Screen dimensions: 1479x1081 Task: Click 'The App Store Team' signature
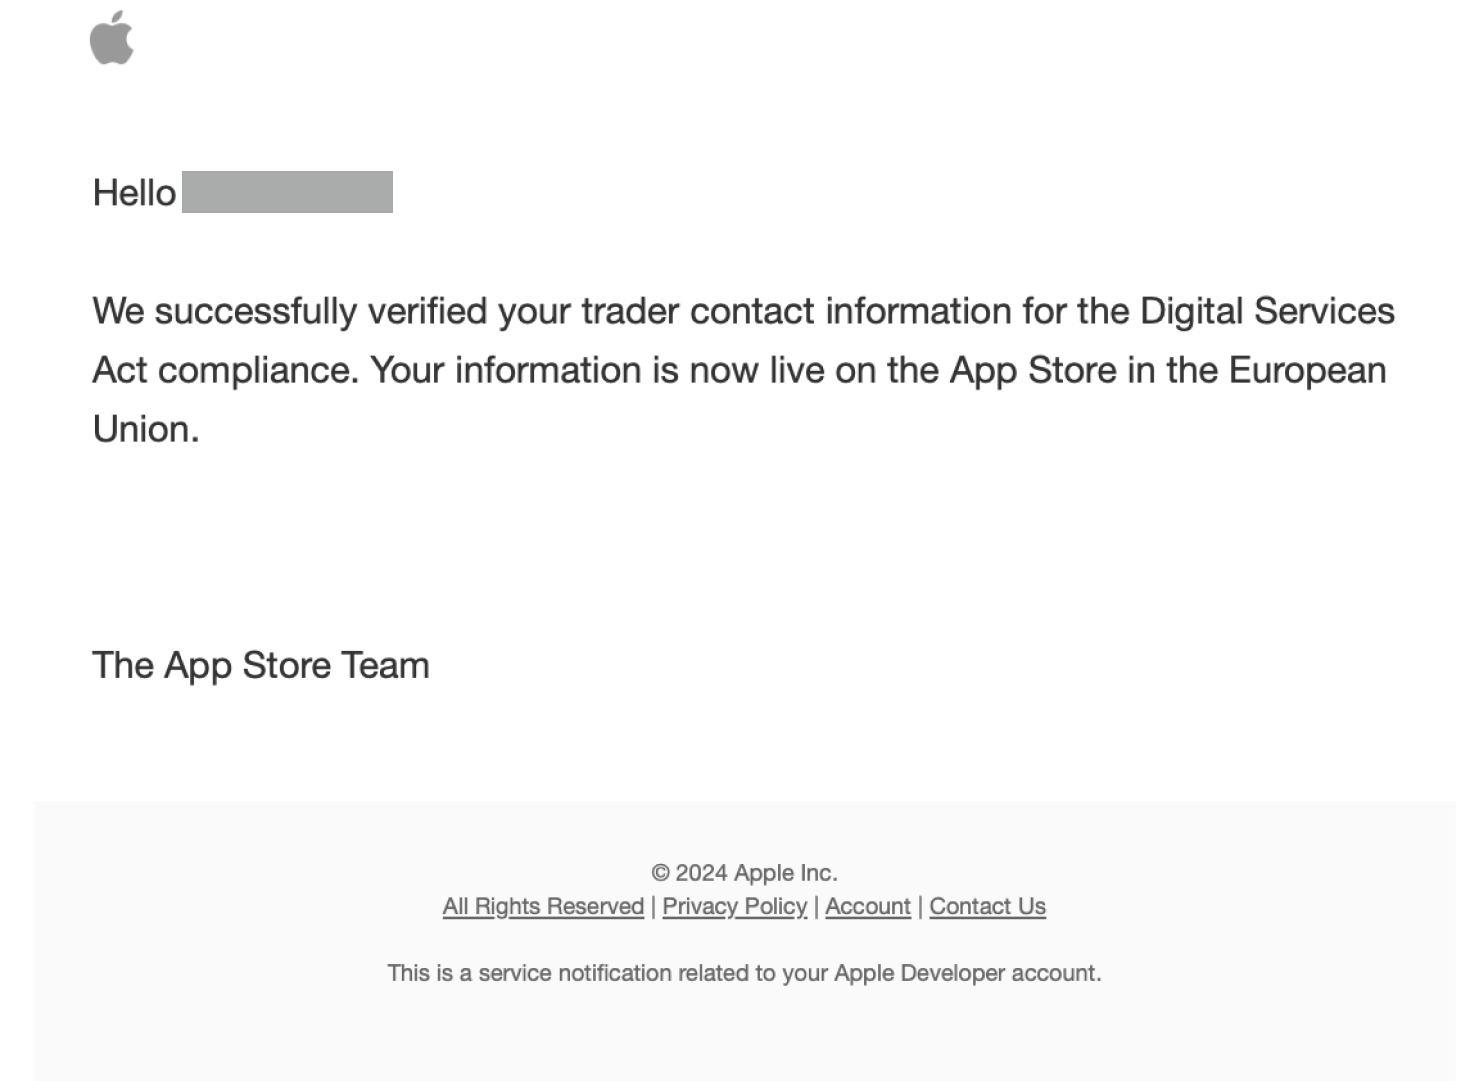[x=261, y=665]
